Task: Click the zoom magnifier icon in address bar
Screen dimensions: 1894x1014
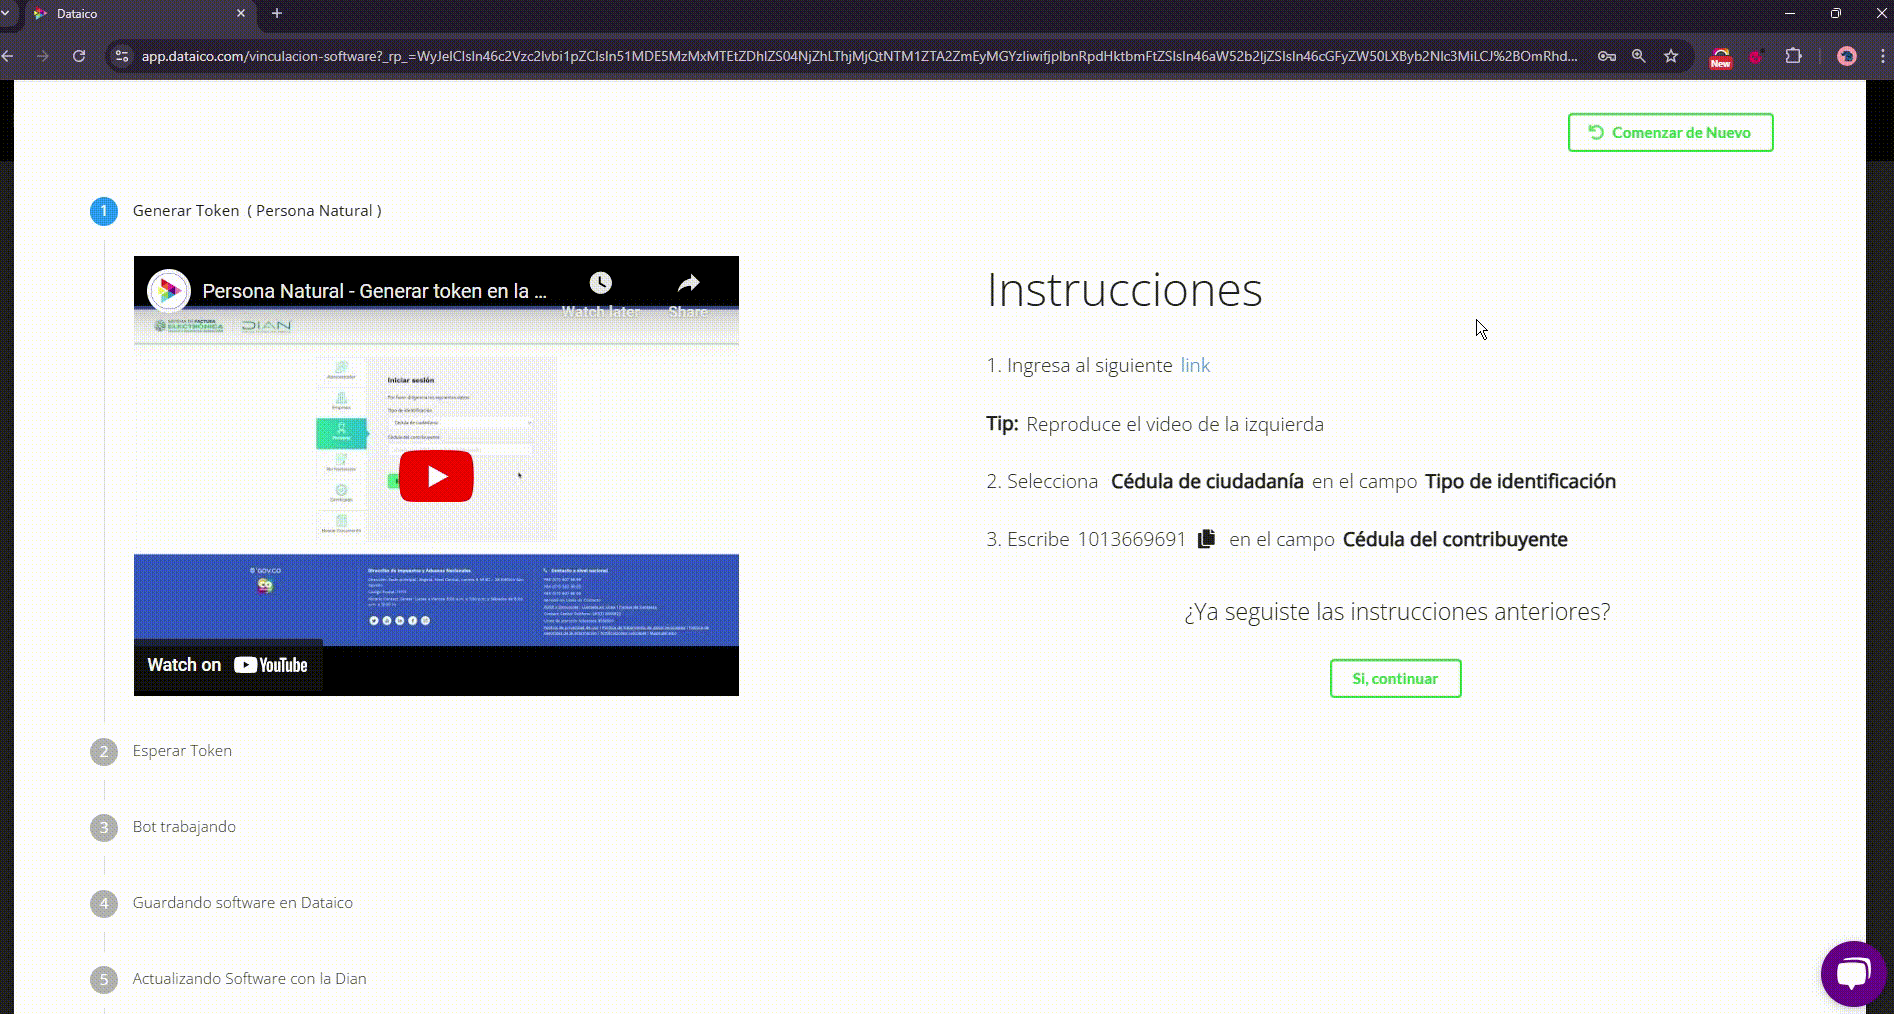Action: (1638, 56)
